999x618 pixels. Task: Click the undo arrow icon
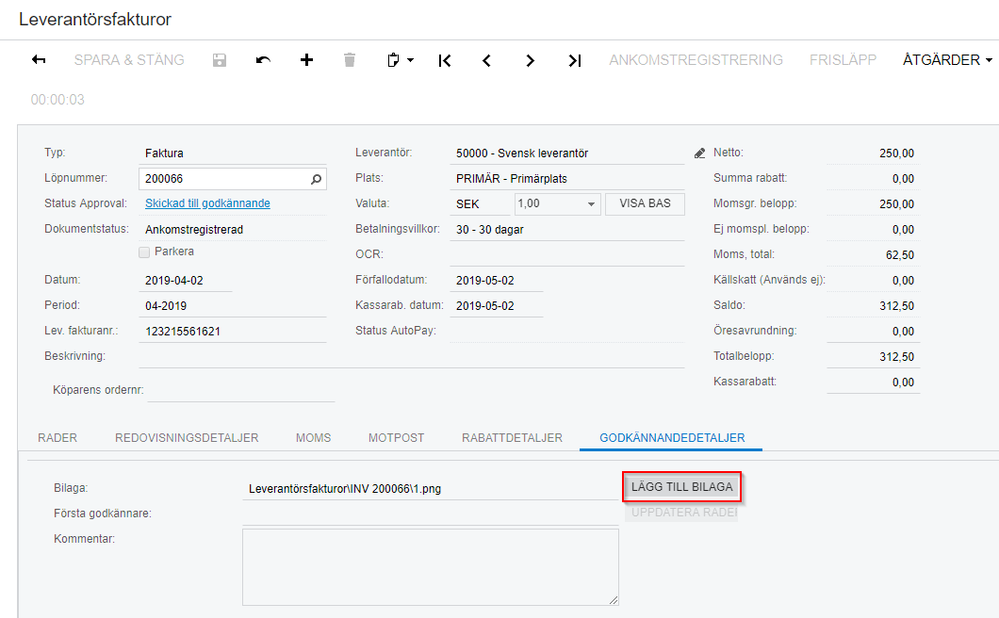tap(263, 60)
